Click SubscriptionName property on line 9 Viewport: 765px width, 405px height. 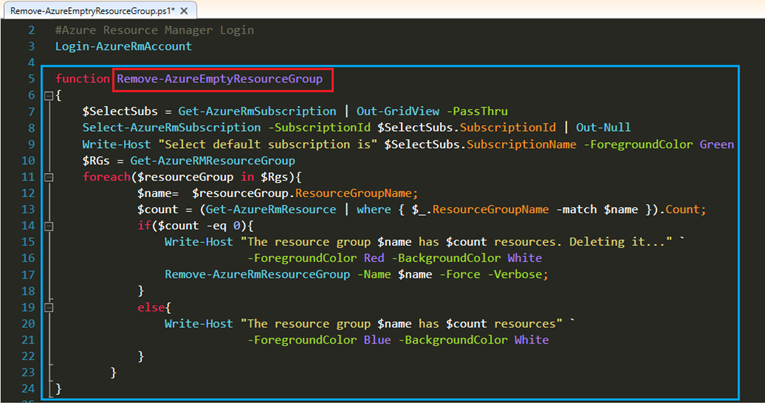click(x=522, y=144)
